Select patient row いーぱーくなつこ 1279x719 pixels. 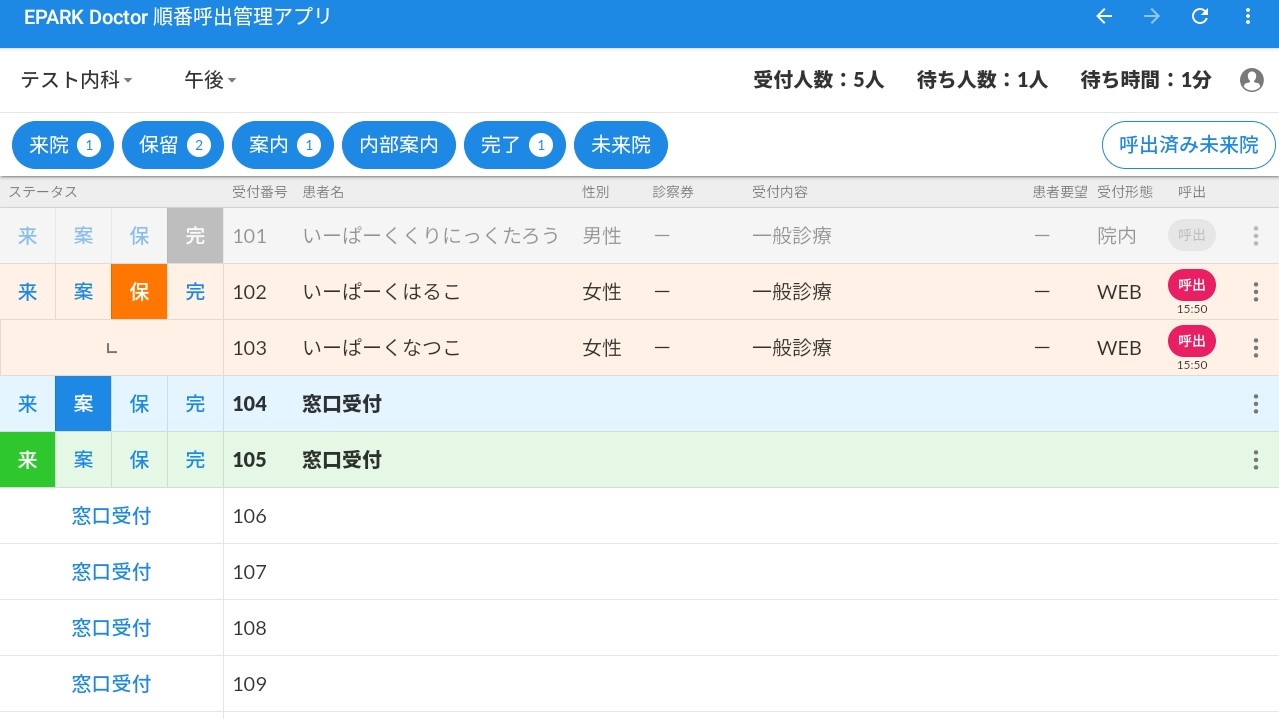[381, 348]
